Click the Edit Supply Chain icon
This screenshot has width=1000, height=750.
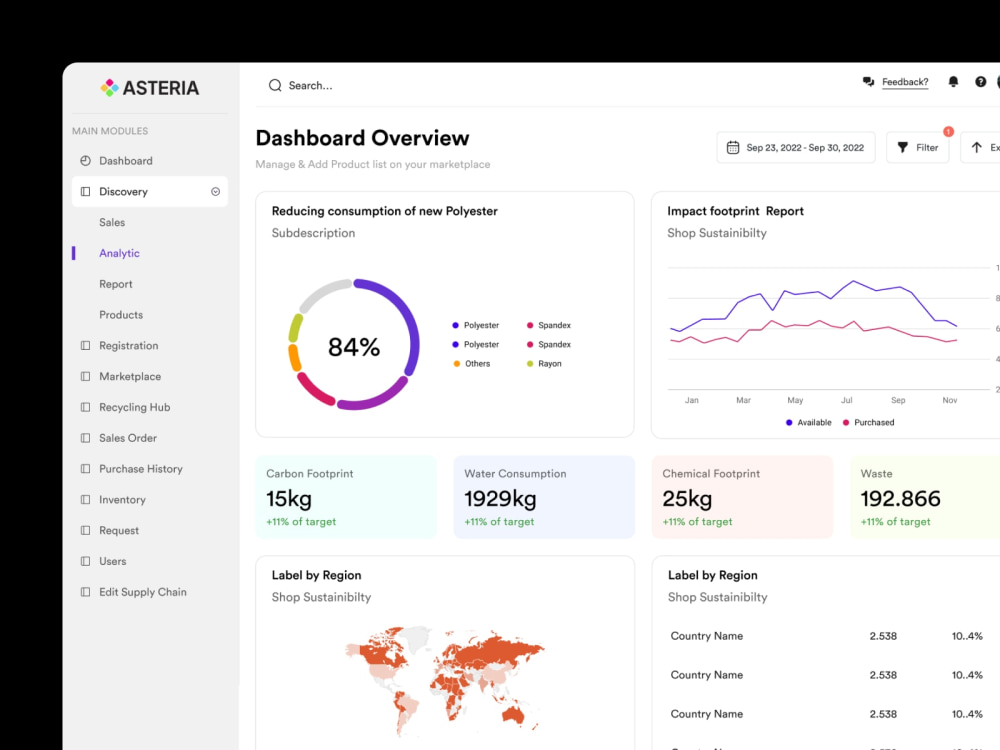click(x=85, y=592)
